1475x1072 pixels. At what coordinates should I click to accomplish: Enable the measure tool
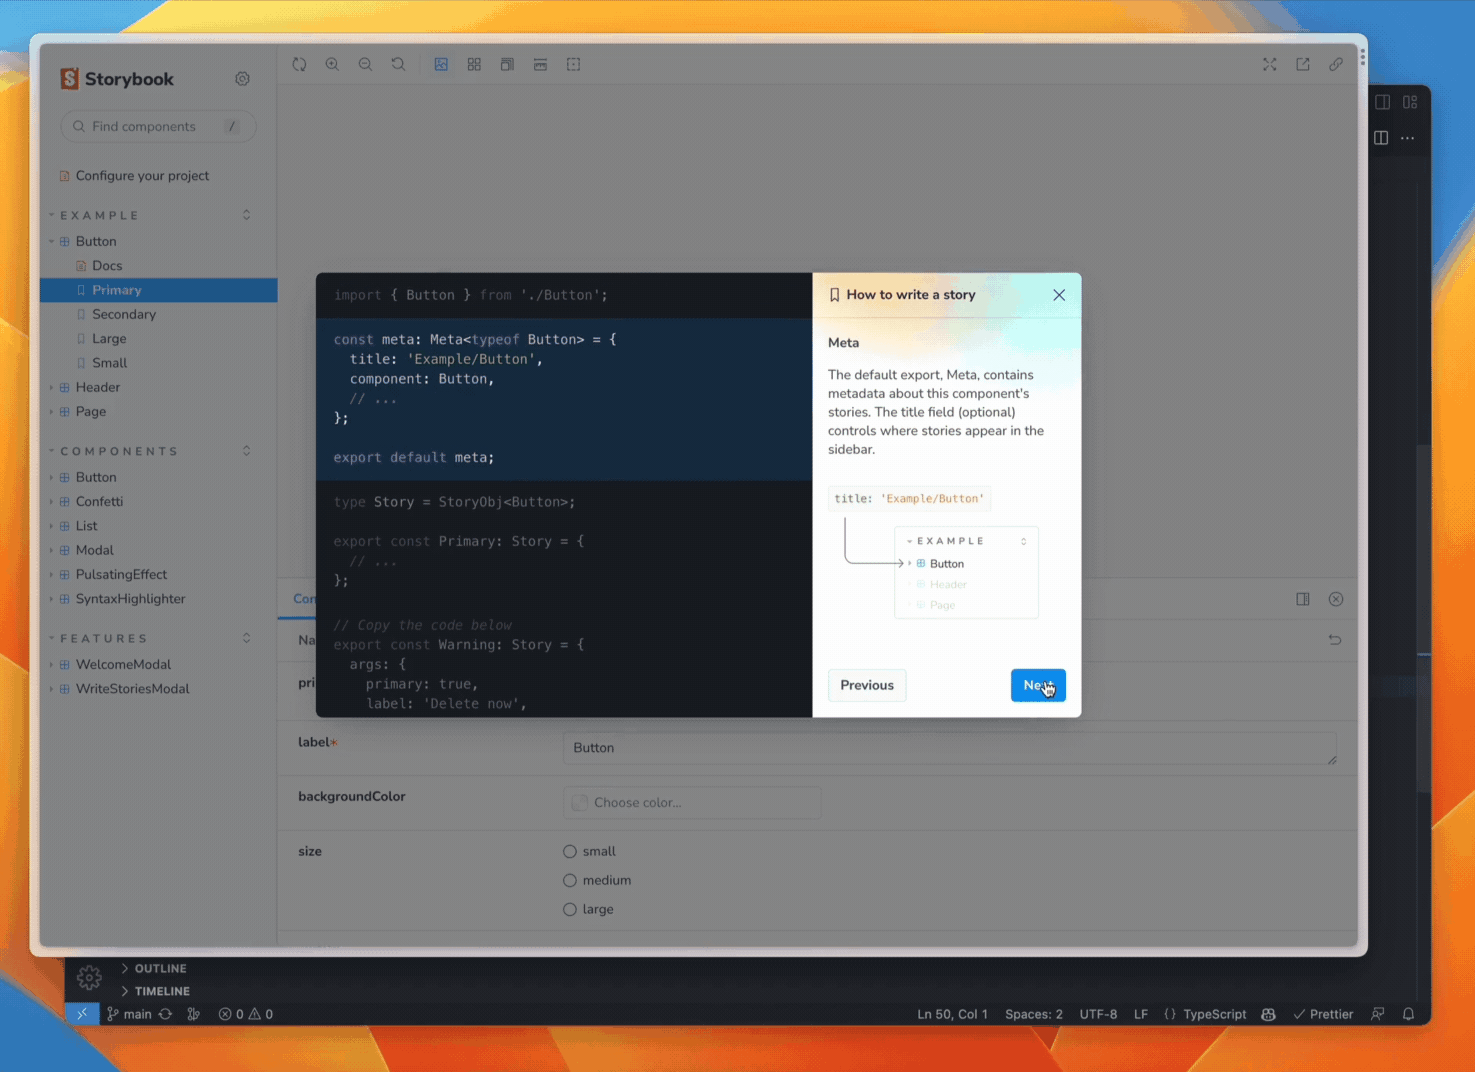(540, 64)
